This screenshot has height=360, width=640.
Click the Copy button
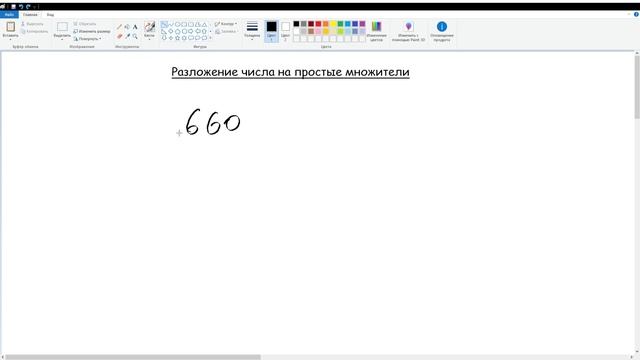pyautogui.click(x=34, y=31)
